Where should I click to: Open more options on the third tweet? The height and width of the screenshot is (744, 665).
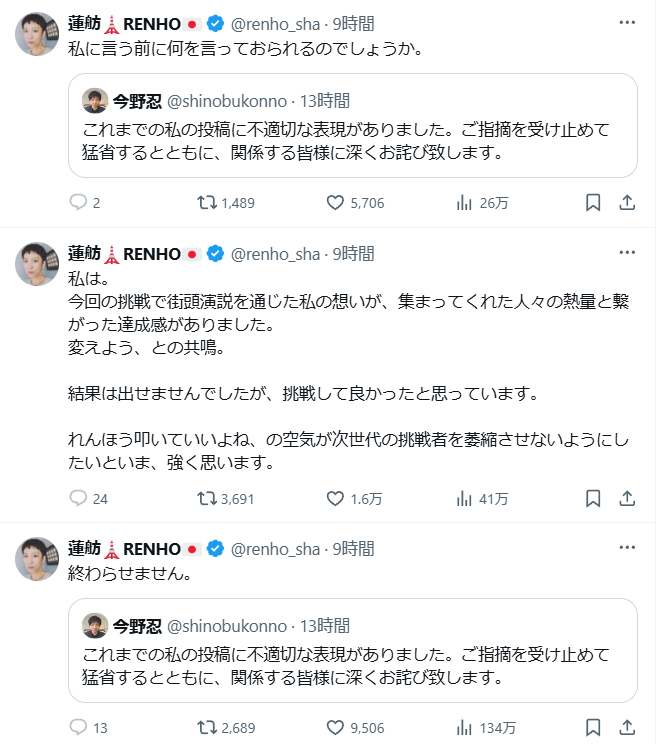(627, 548)
